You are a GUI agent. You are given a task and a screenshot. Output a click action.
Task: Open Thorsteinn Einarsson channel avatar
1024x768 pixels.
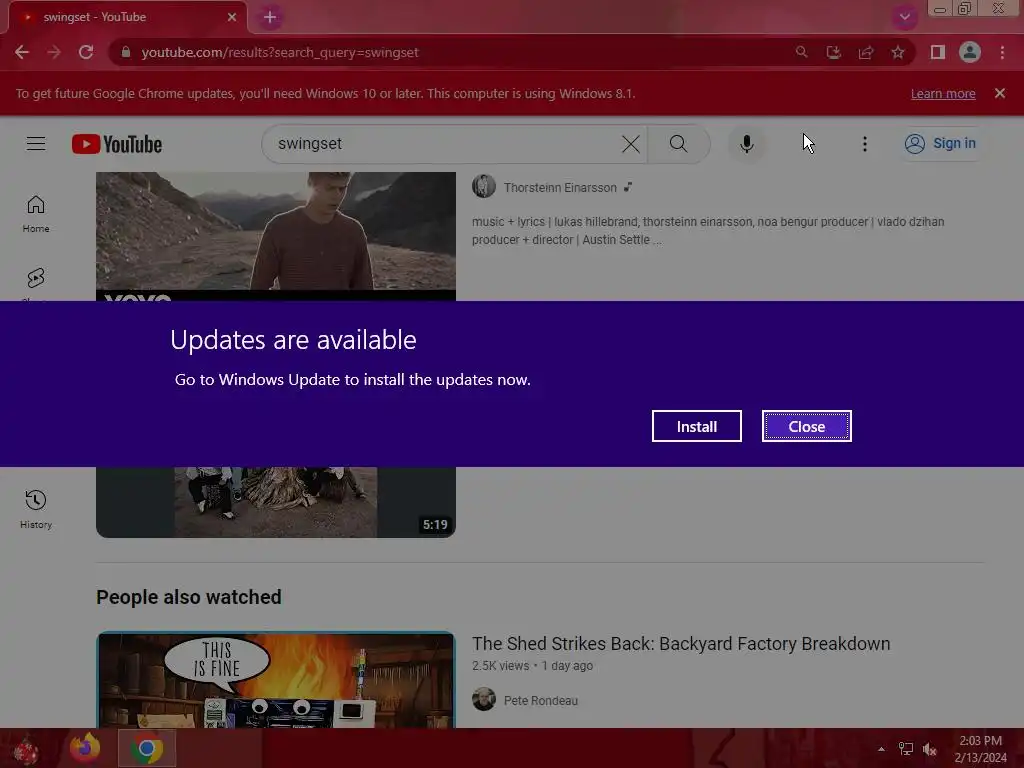point(484,187)
